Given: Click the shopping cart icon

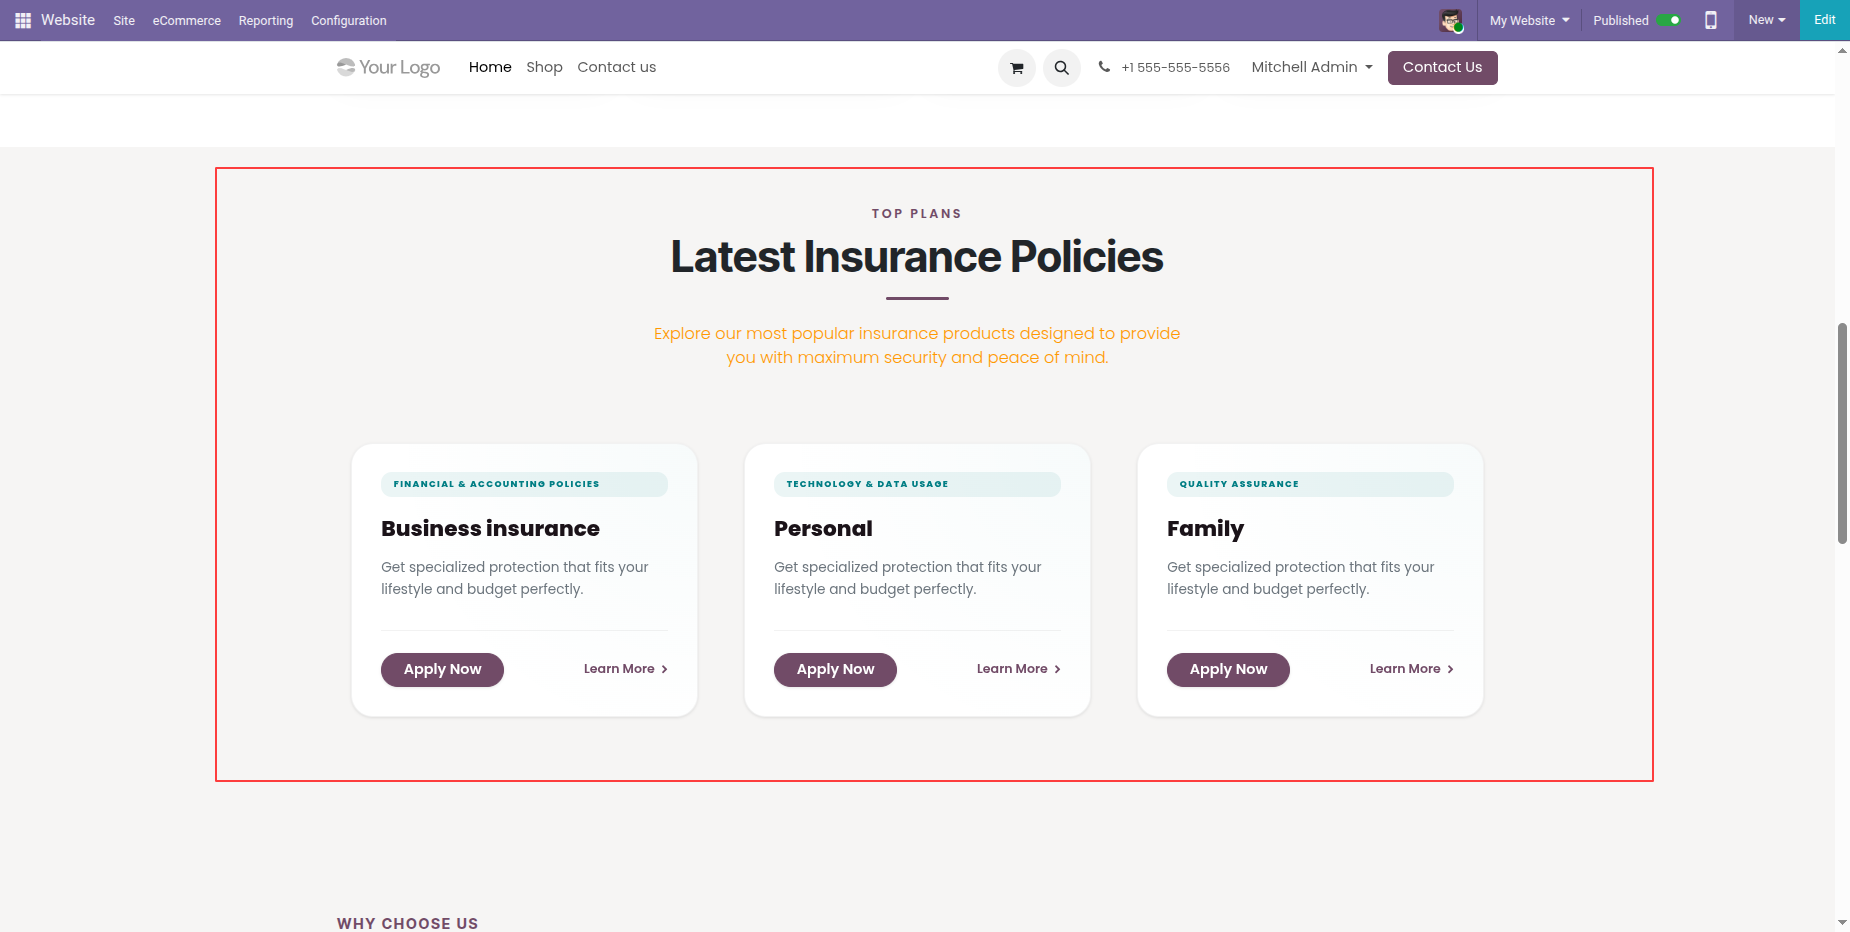Looking at the screenshot, I should point(1017,68).
